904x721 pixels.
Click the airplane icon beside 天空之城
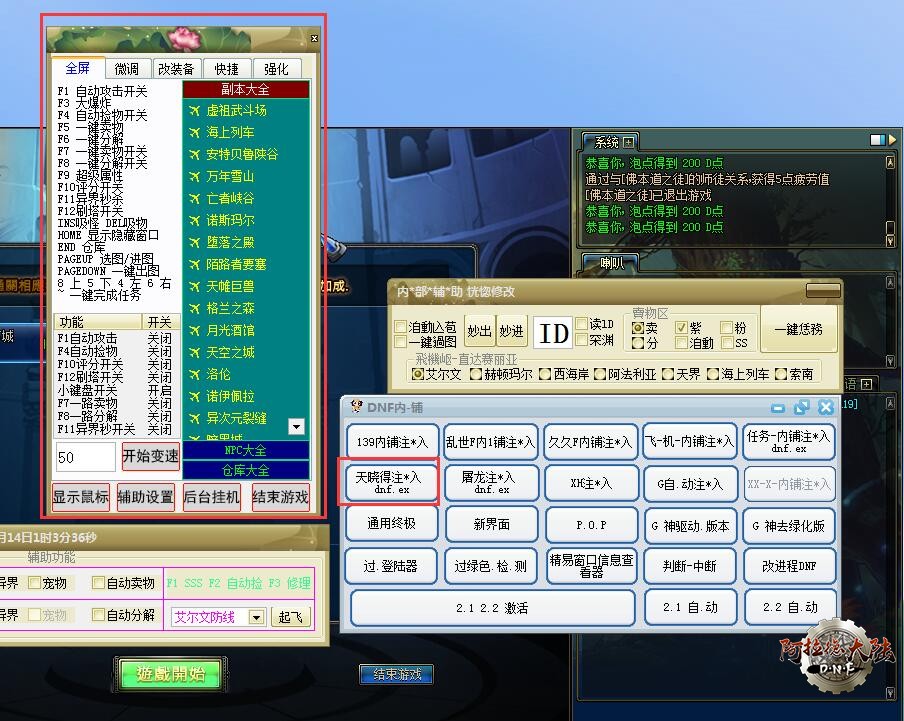coord(194,353)
